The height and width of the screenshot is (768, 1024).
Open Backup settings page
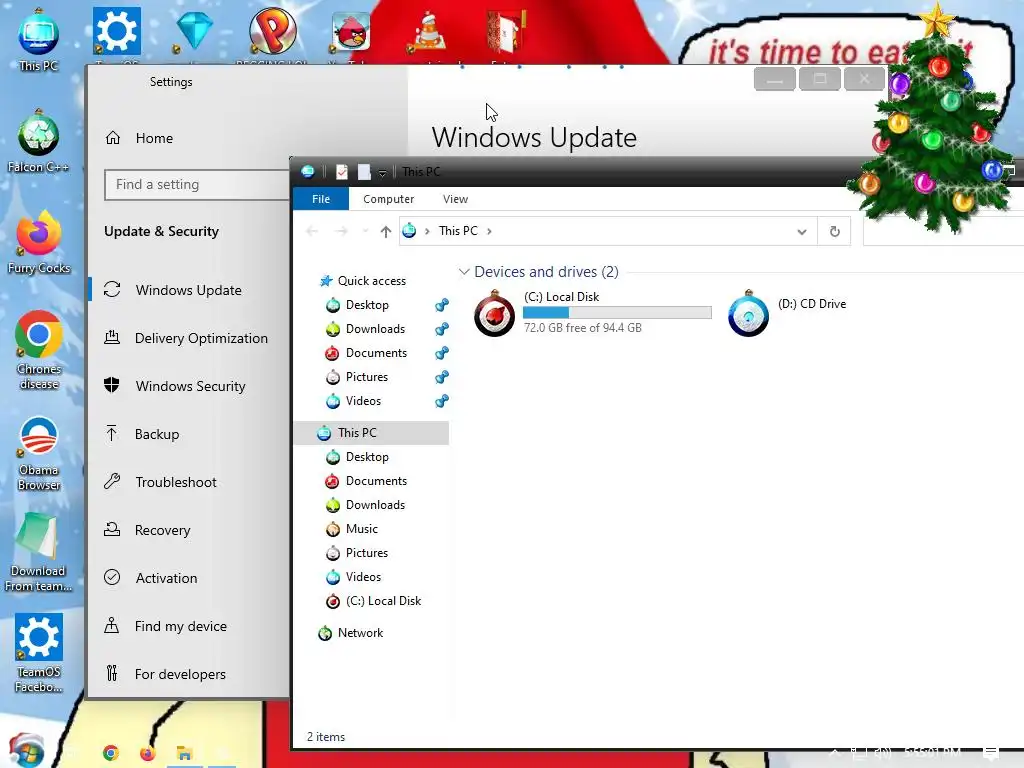pos(188,434)
